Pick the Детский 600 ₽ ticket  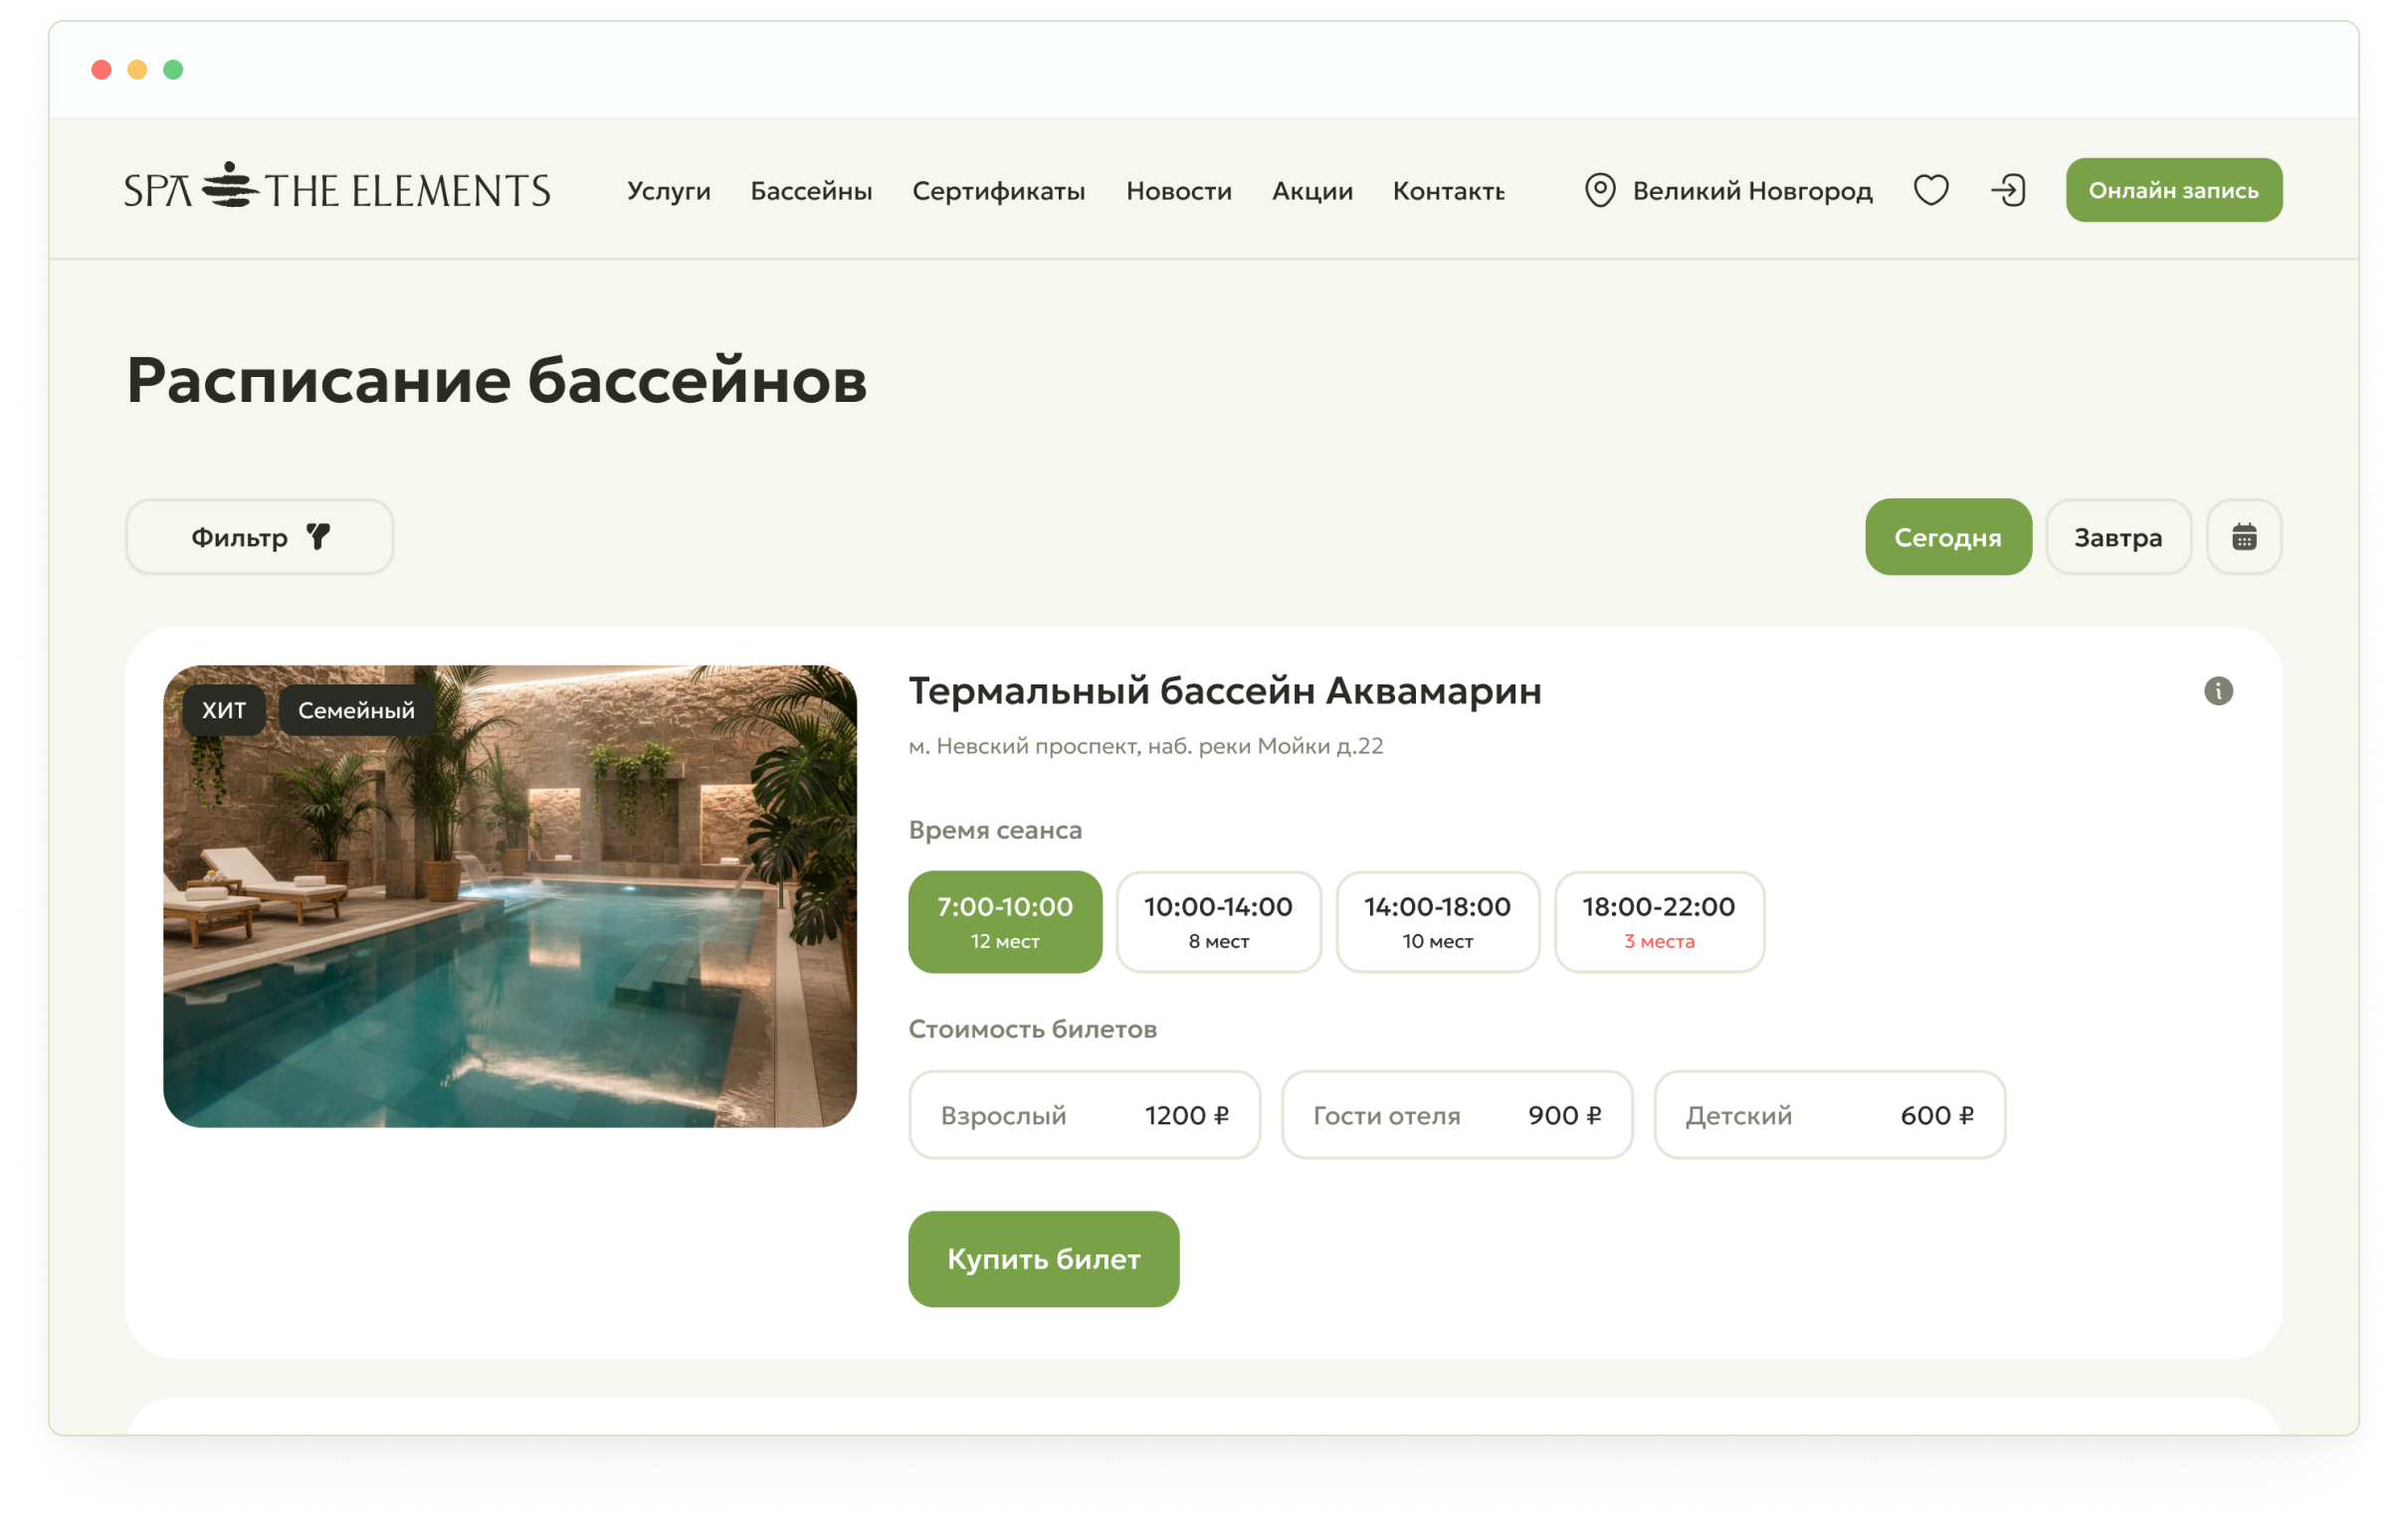pyautogui.click(x=1829, y=1115)
